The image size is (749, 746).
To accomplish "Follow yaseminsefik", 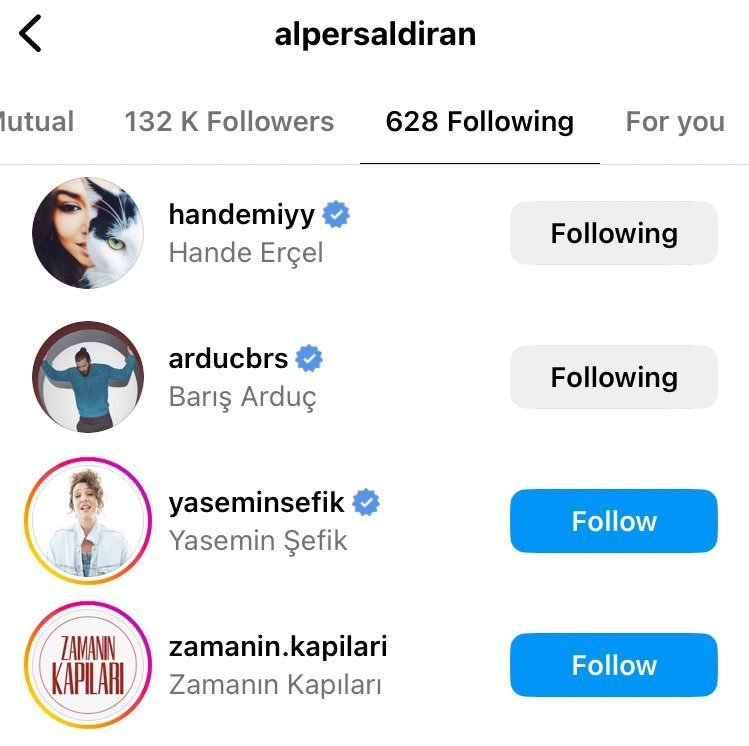I will tap(614, 521).
